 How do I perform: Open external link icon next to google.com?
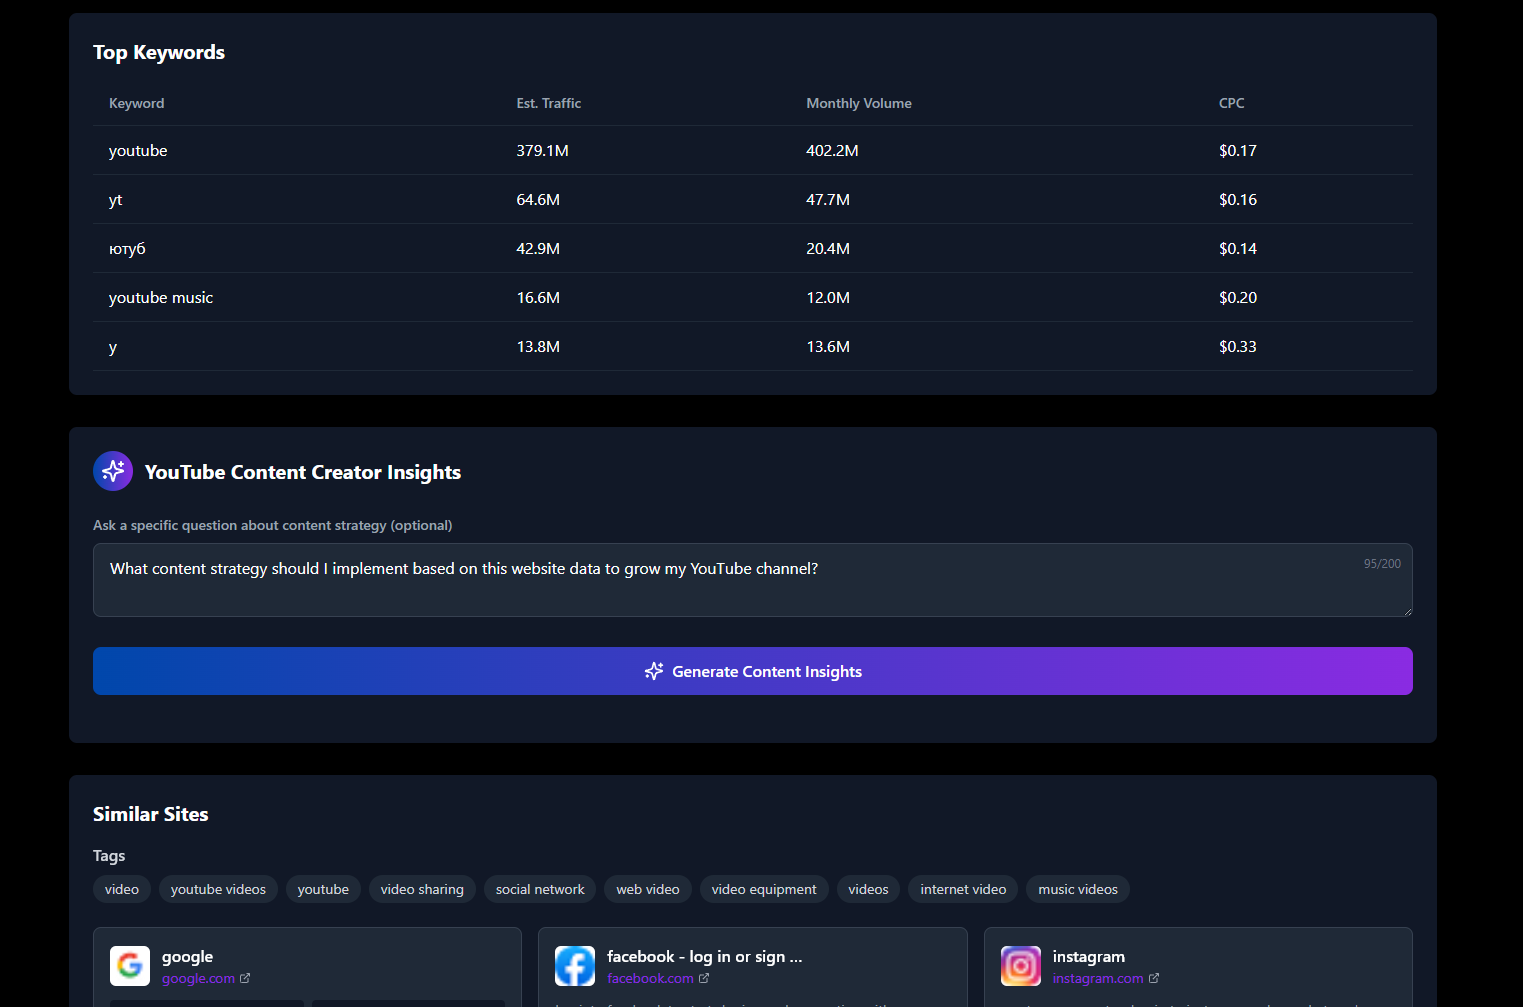[245, 978]
